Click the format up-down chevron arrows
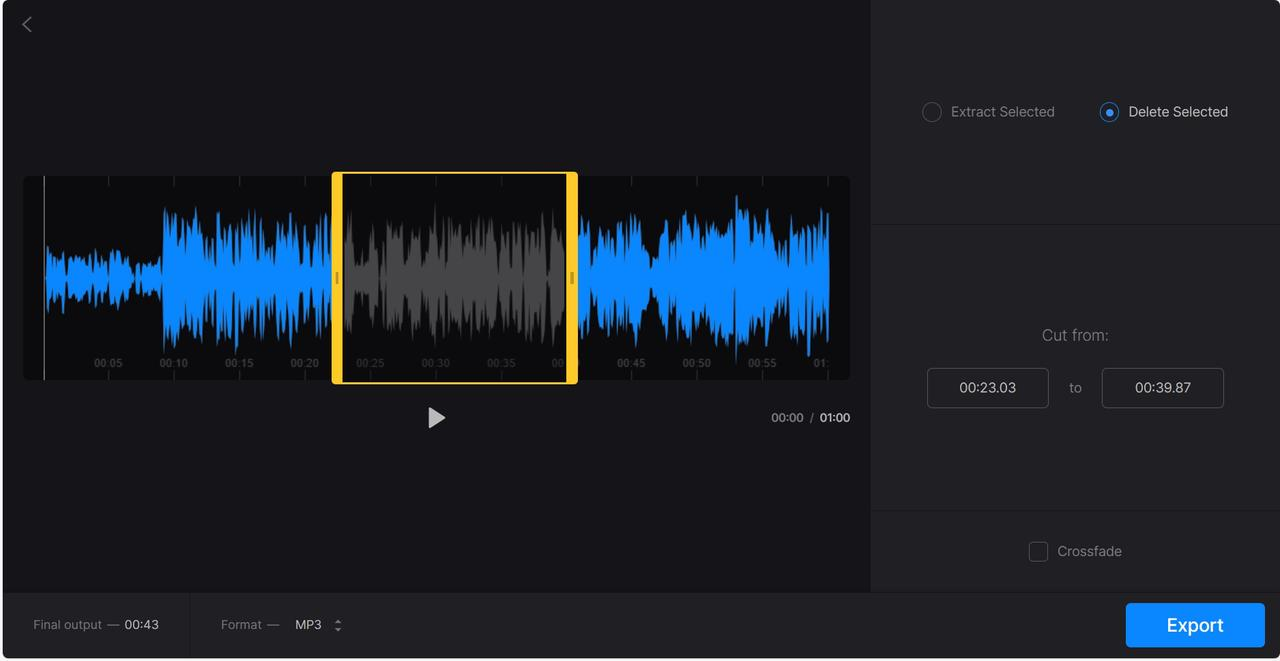 coord(338,625)
